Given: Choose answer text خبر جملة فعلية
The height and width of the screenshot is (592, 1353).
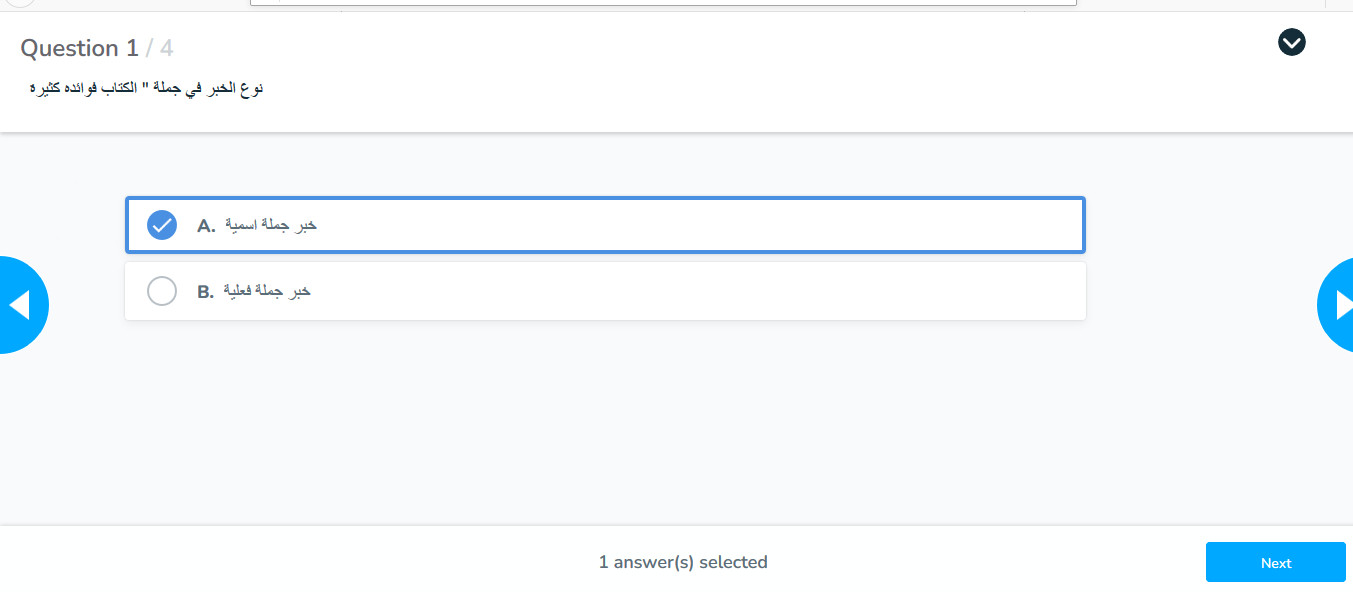Looking at the screenshot, I should (267, 291).
